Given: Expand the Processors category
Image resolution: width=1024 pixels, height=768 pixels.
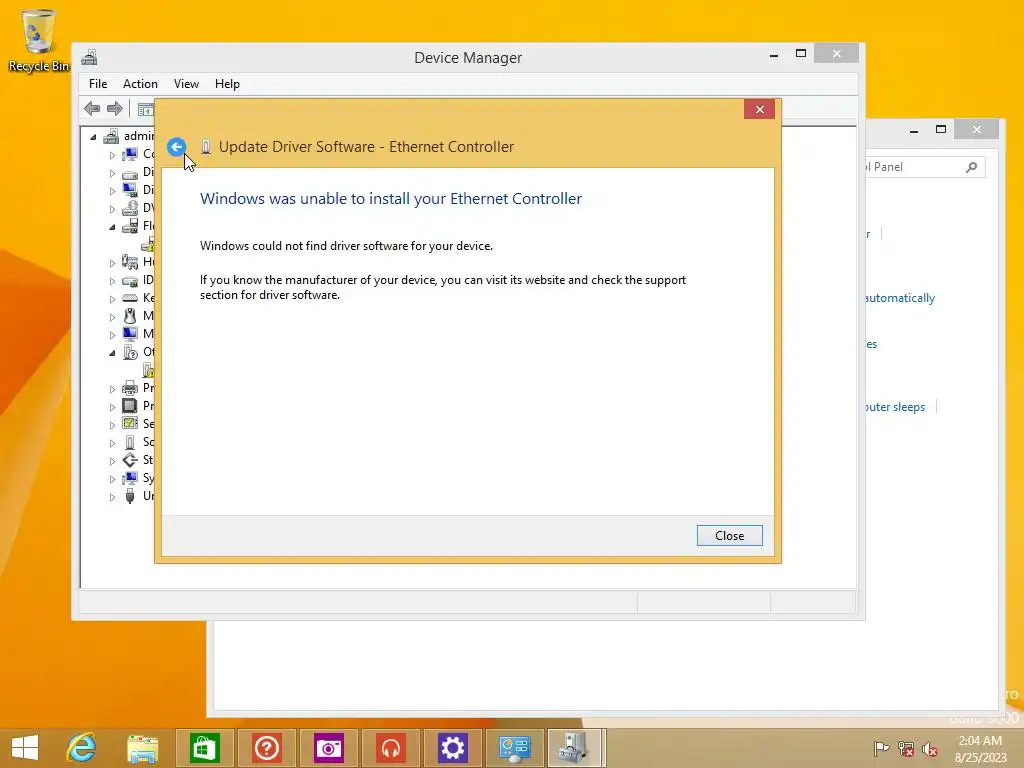Looking at the screenshot, I should [x=112, y=407].
